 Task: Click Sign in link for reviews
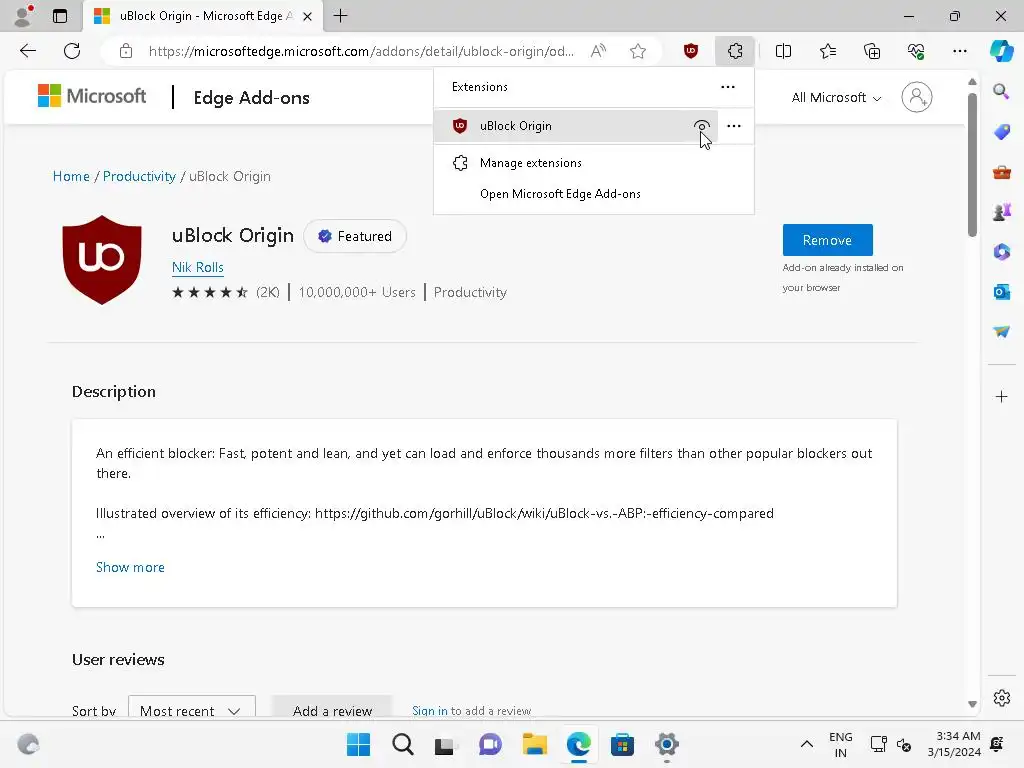click(430, 711)
